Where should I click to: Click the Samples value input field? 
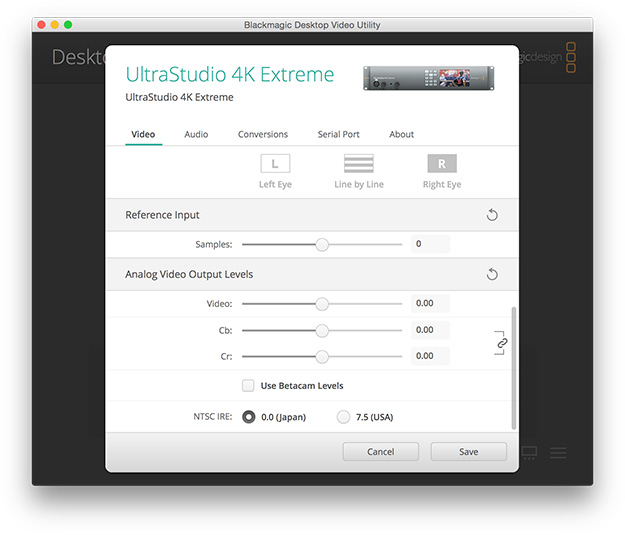tap(430, 244)
